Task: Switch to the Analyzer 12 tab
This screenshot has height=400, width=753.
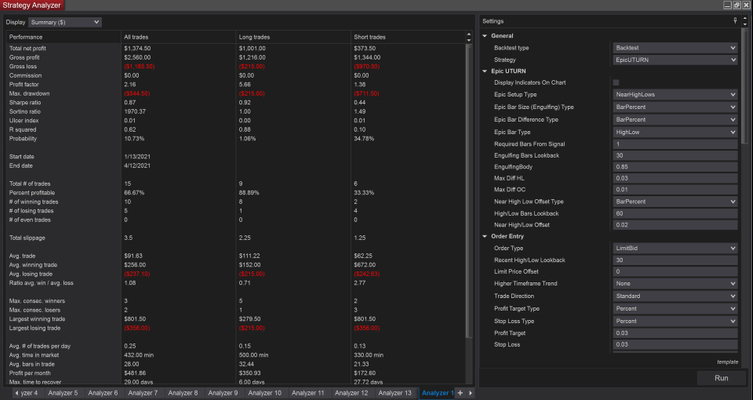Action: pos(352,393)
